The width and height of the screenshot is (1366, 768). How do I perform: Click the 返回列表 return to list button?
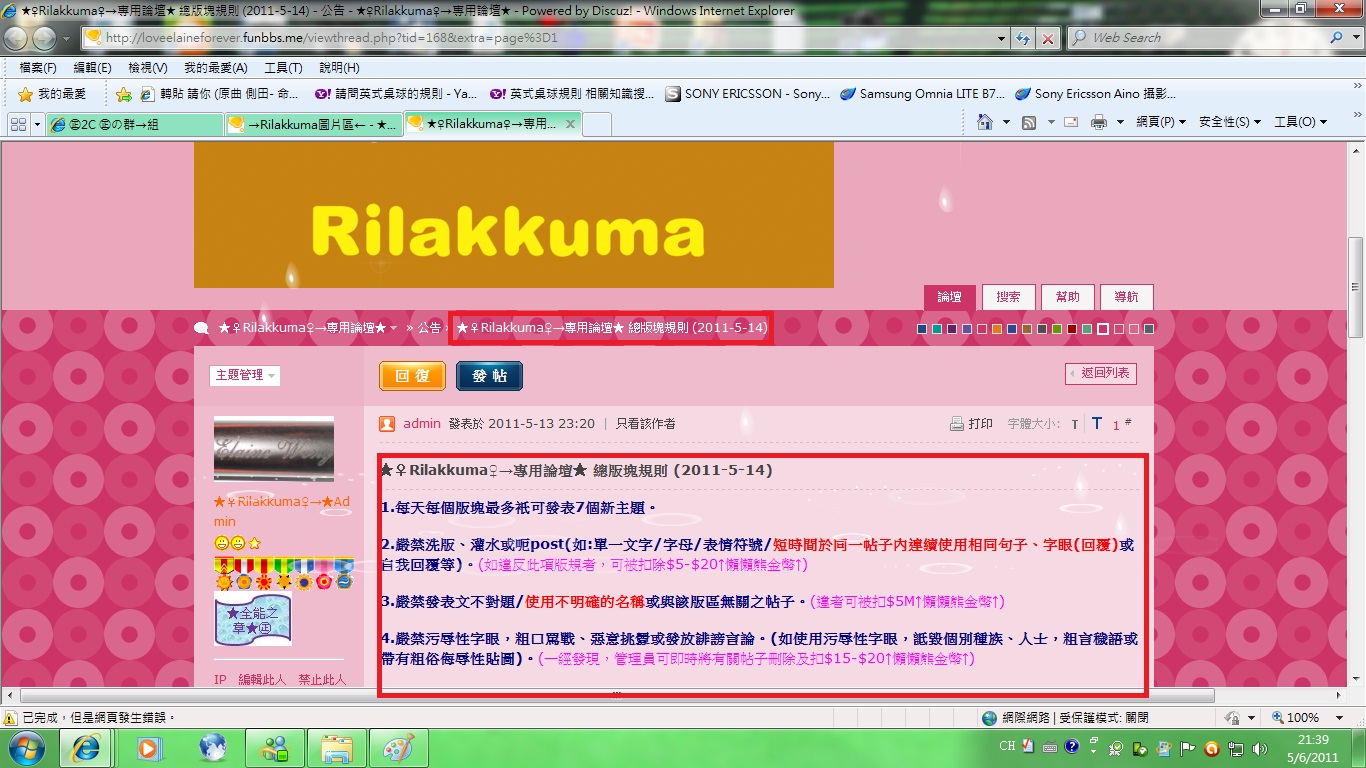(x=1100, y=373)
